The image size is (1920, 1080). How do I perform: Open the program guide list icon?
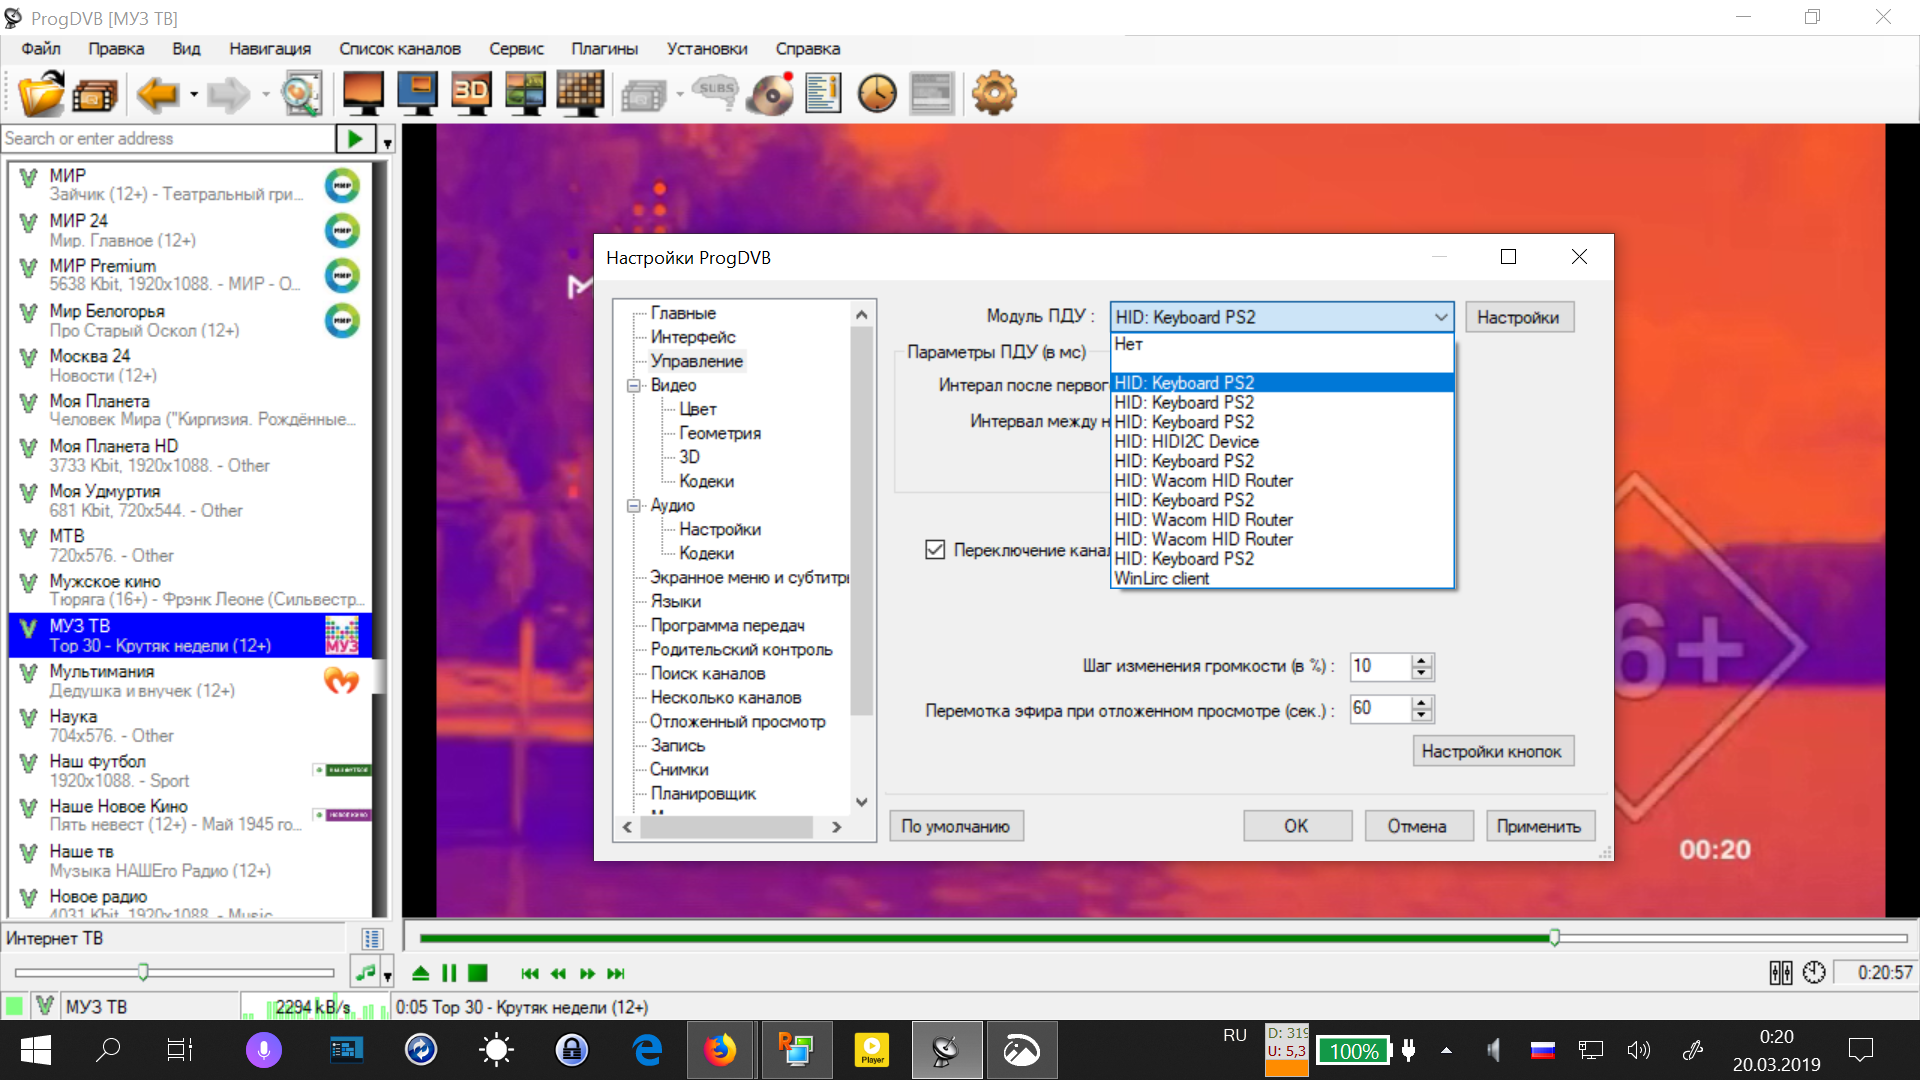click(x=823, y=94)
